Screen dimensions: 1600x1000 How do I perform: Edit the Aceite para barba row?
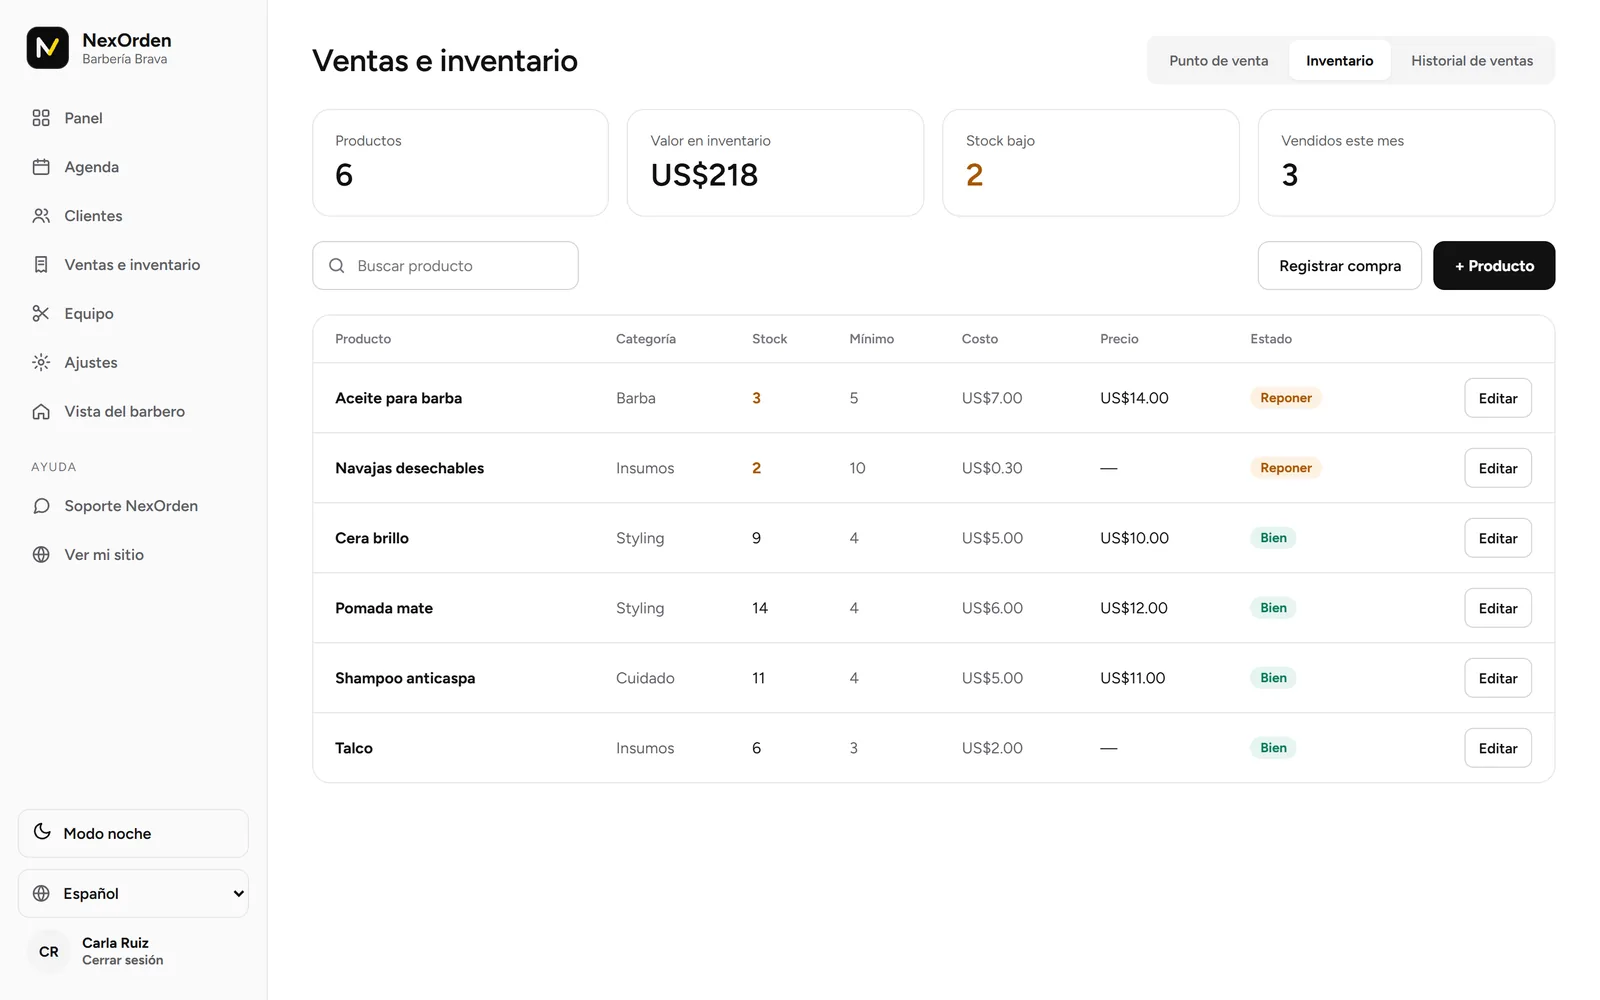coord(1498,398)
